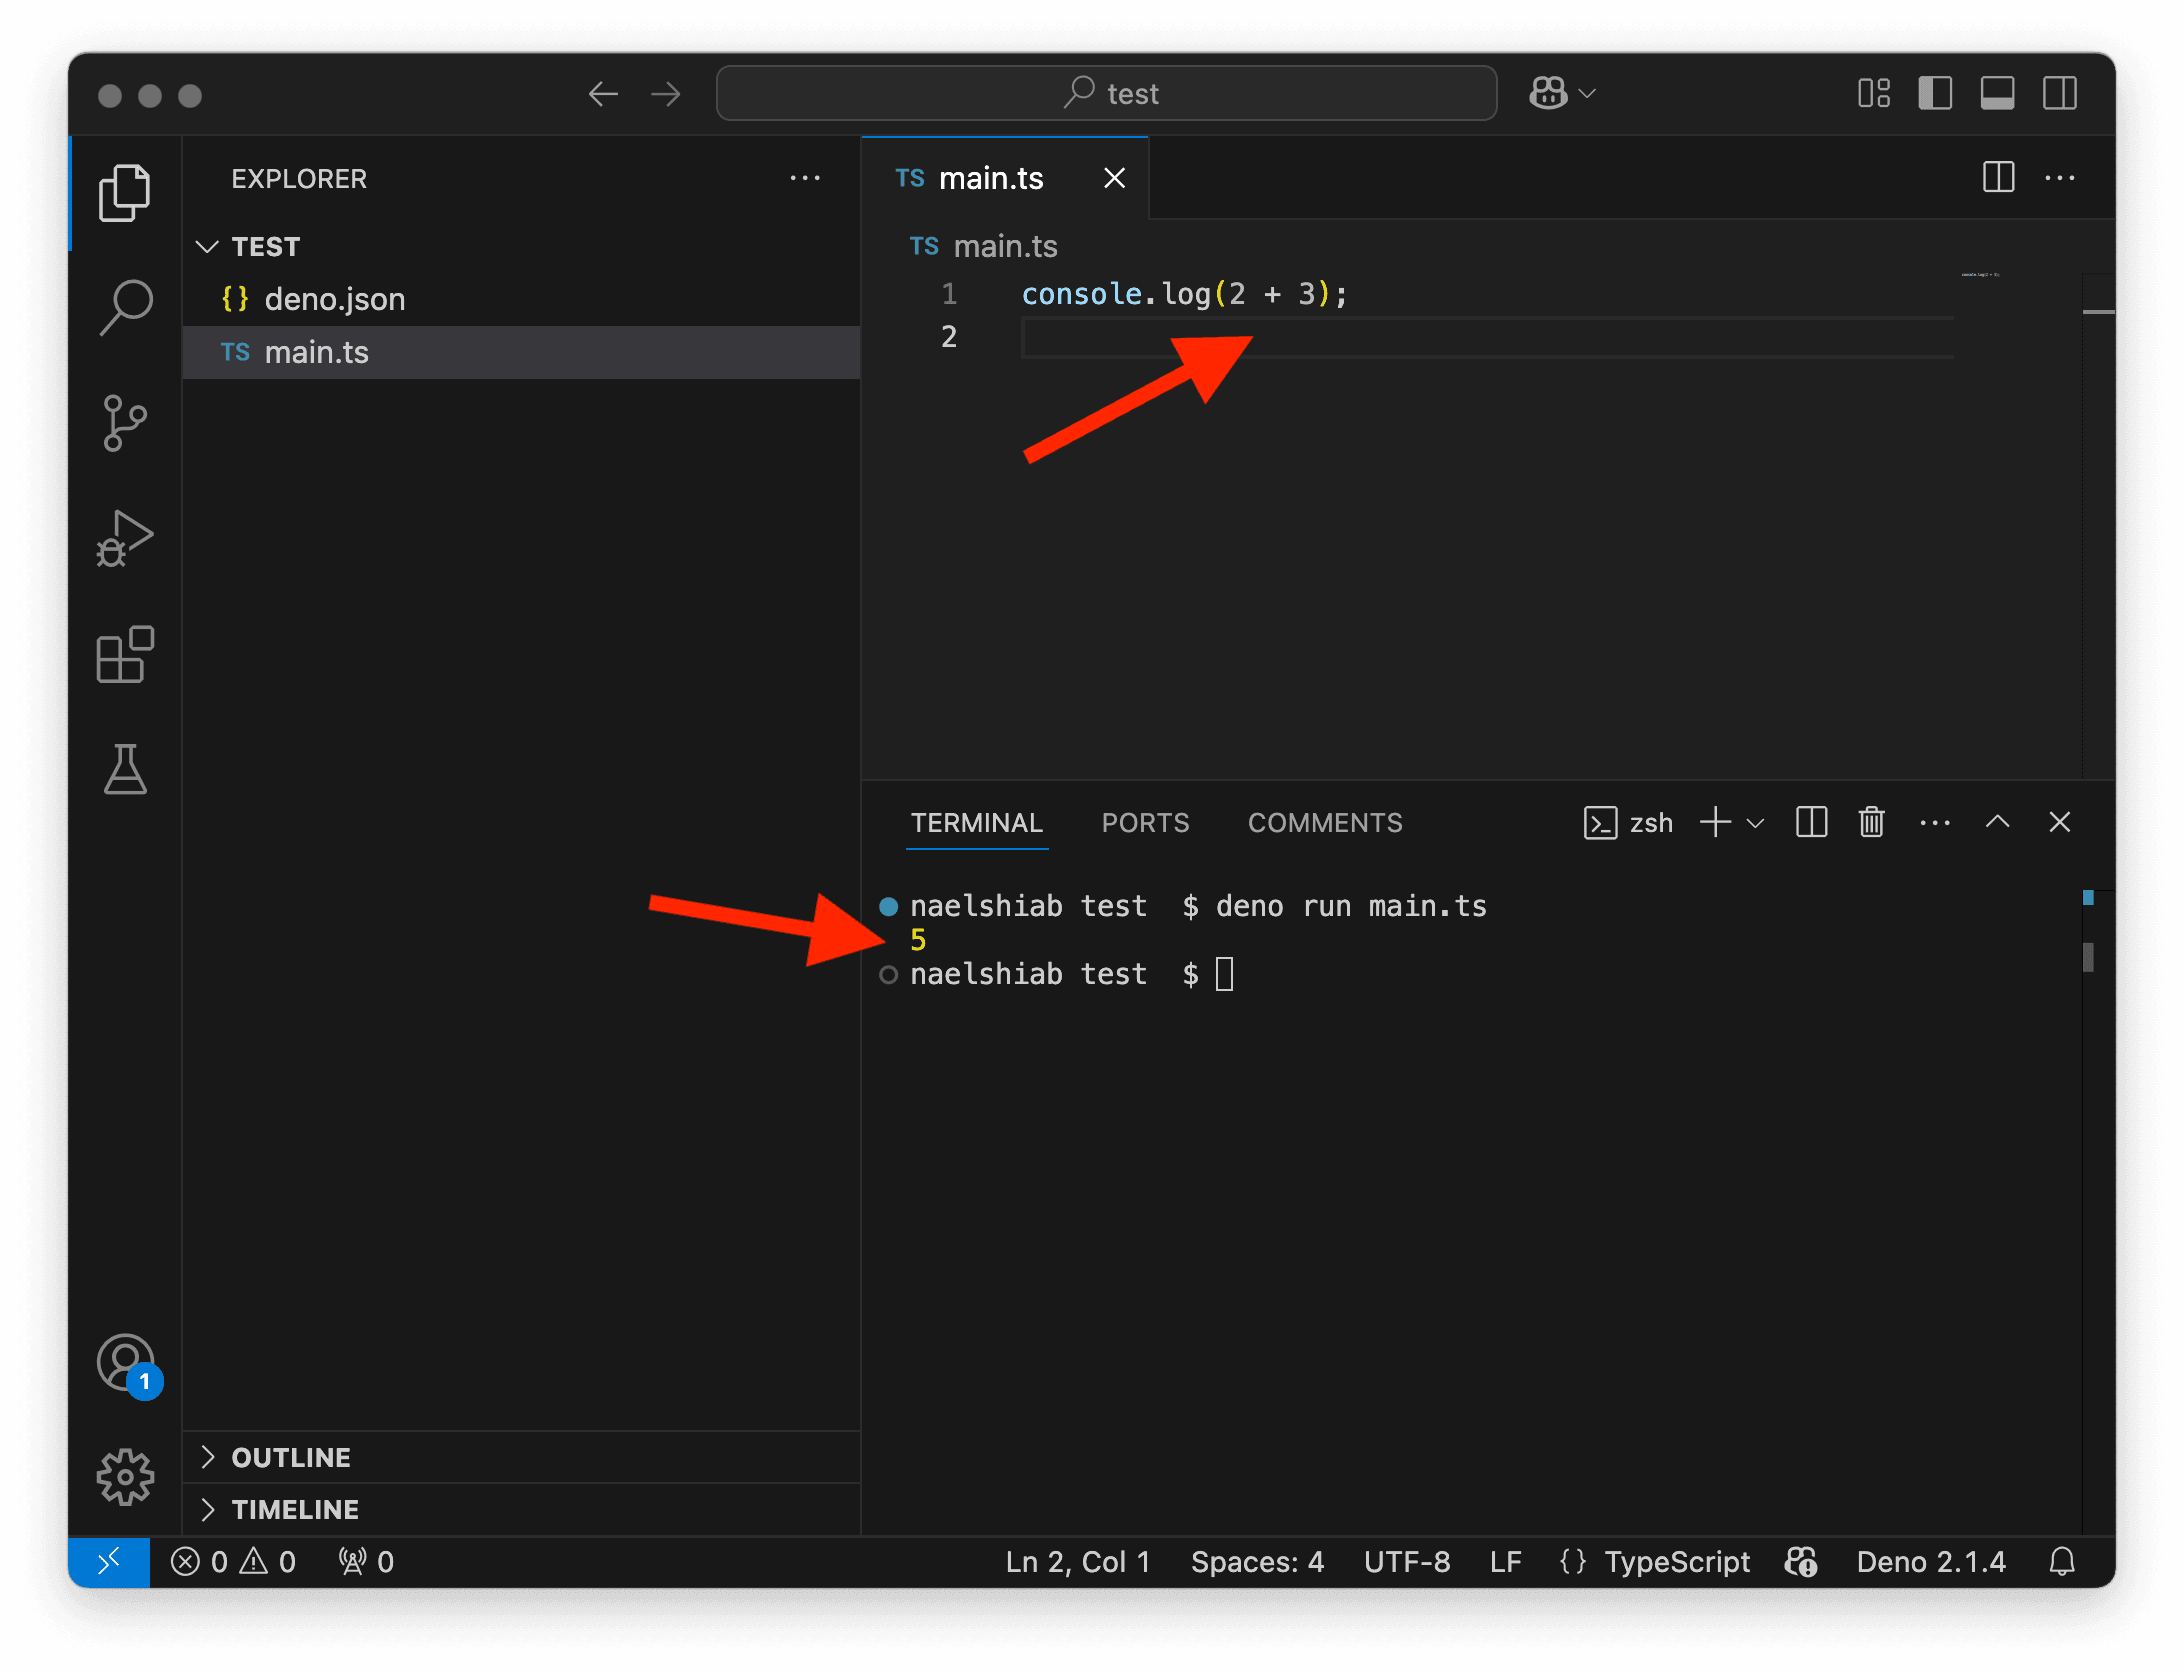Open Customize Layout in title bar
2184x1672 pixels.
(1874, 94)
